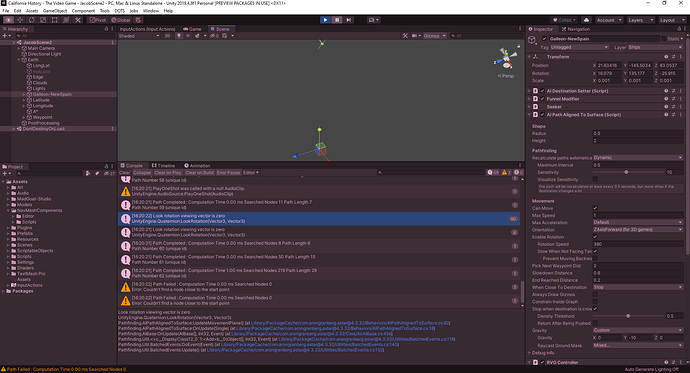Screen dimensions: 690x373
Task: Toggle Constrain Inside Graph checkbox
Action: tap(595, 301)
